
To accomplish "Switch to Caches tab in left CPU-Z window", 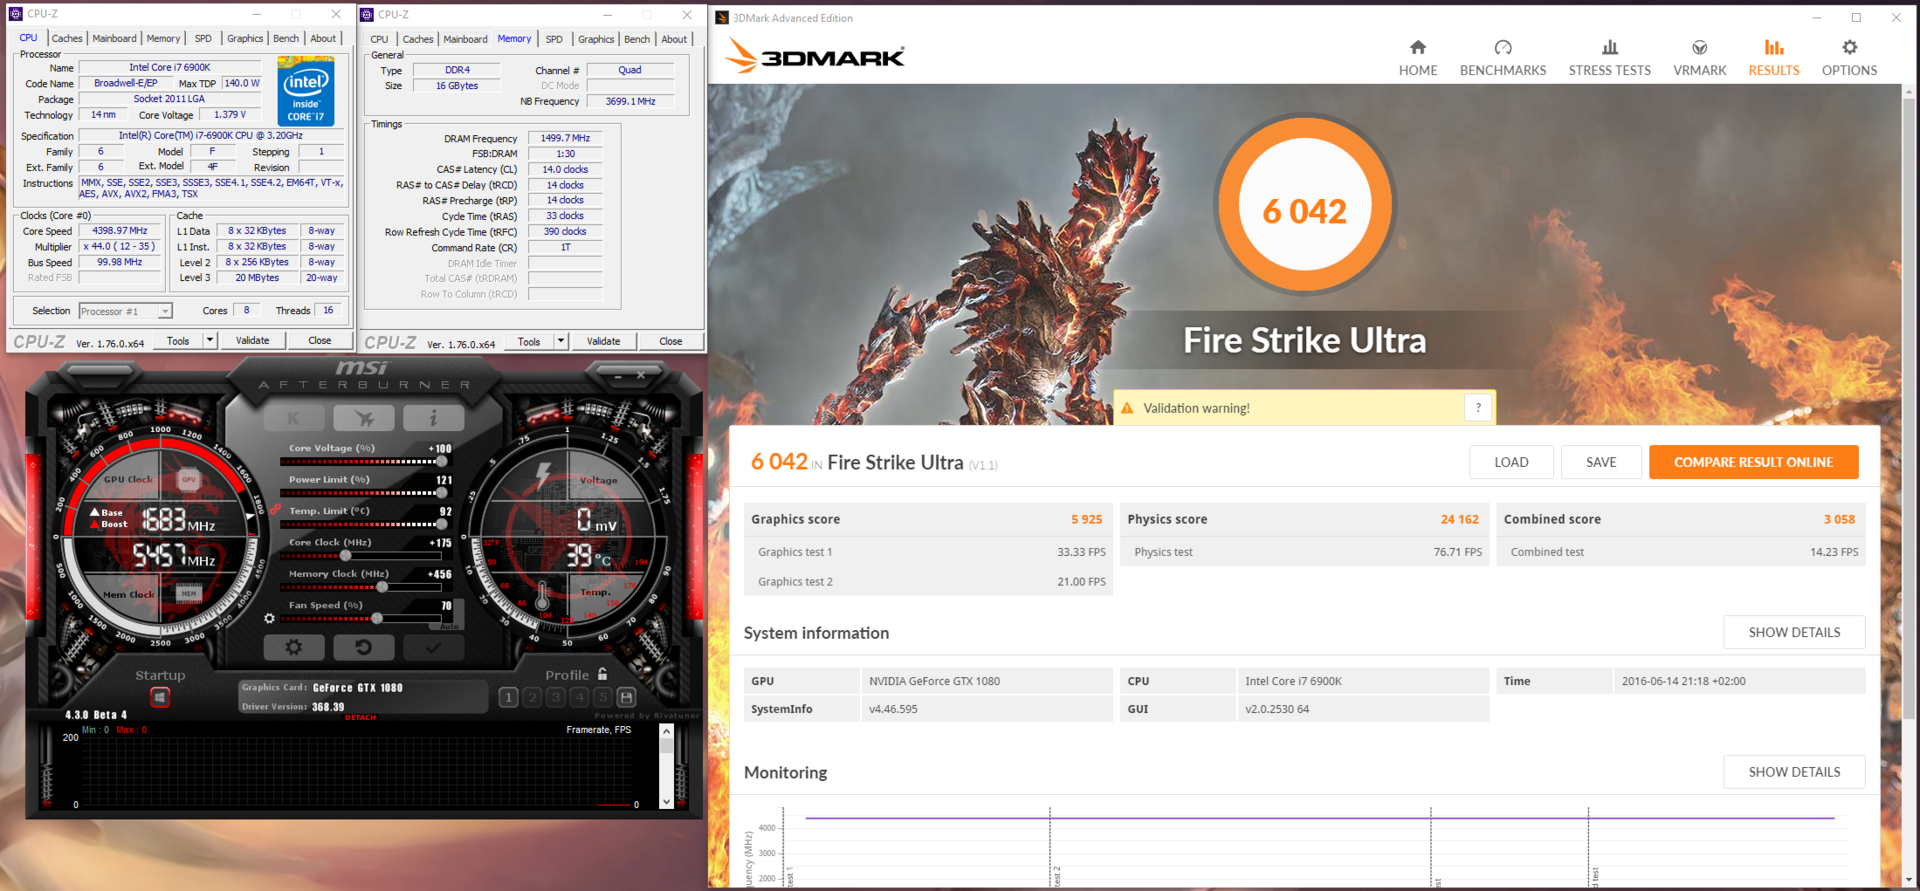I will click(67, 38).
